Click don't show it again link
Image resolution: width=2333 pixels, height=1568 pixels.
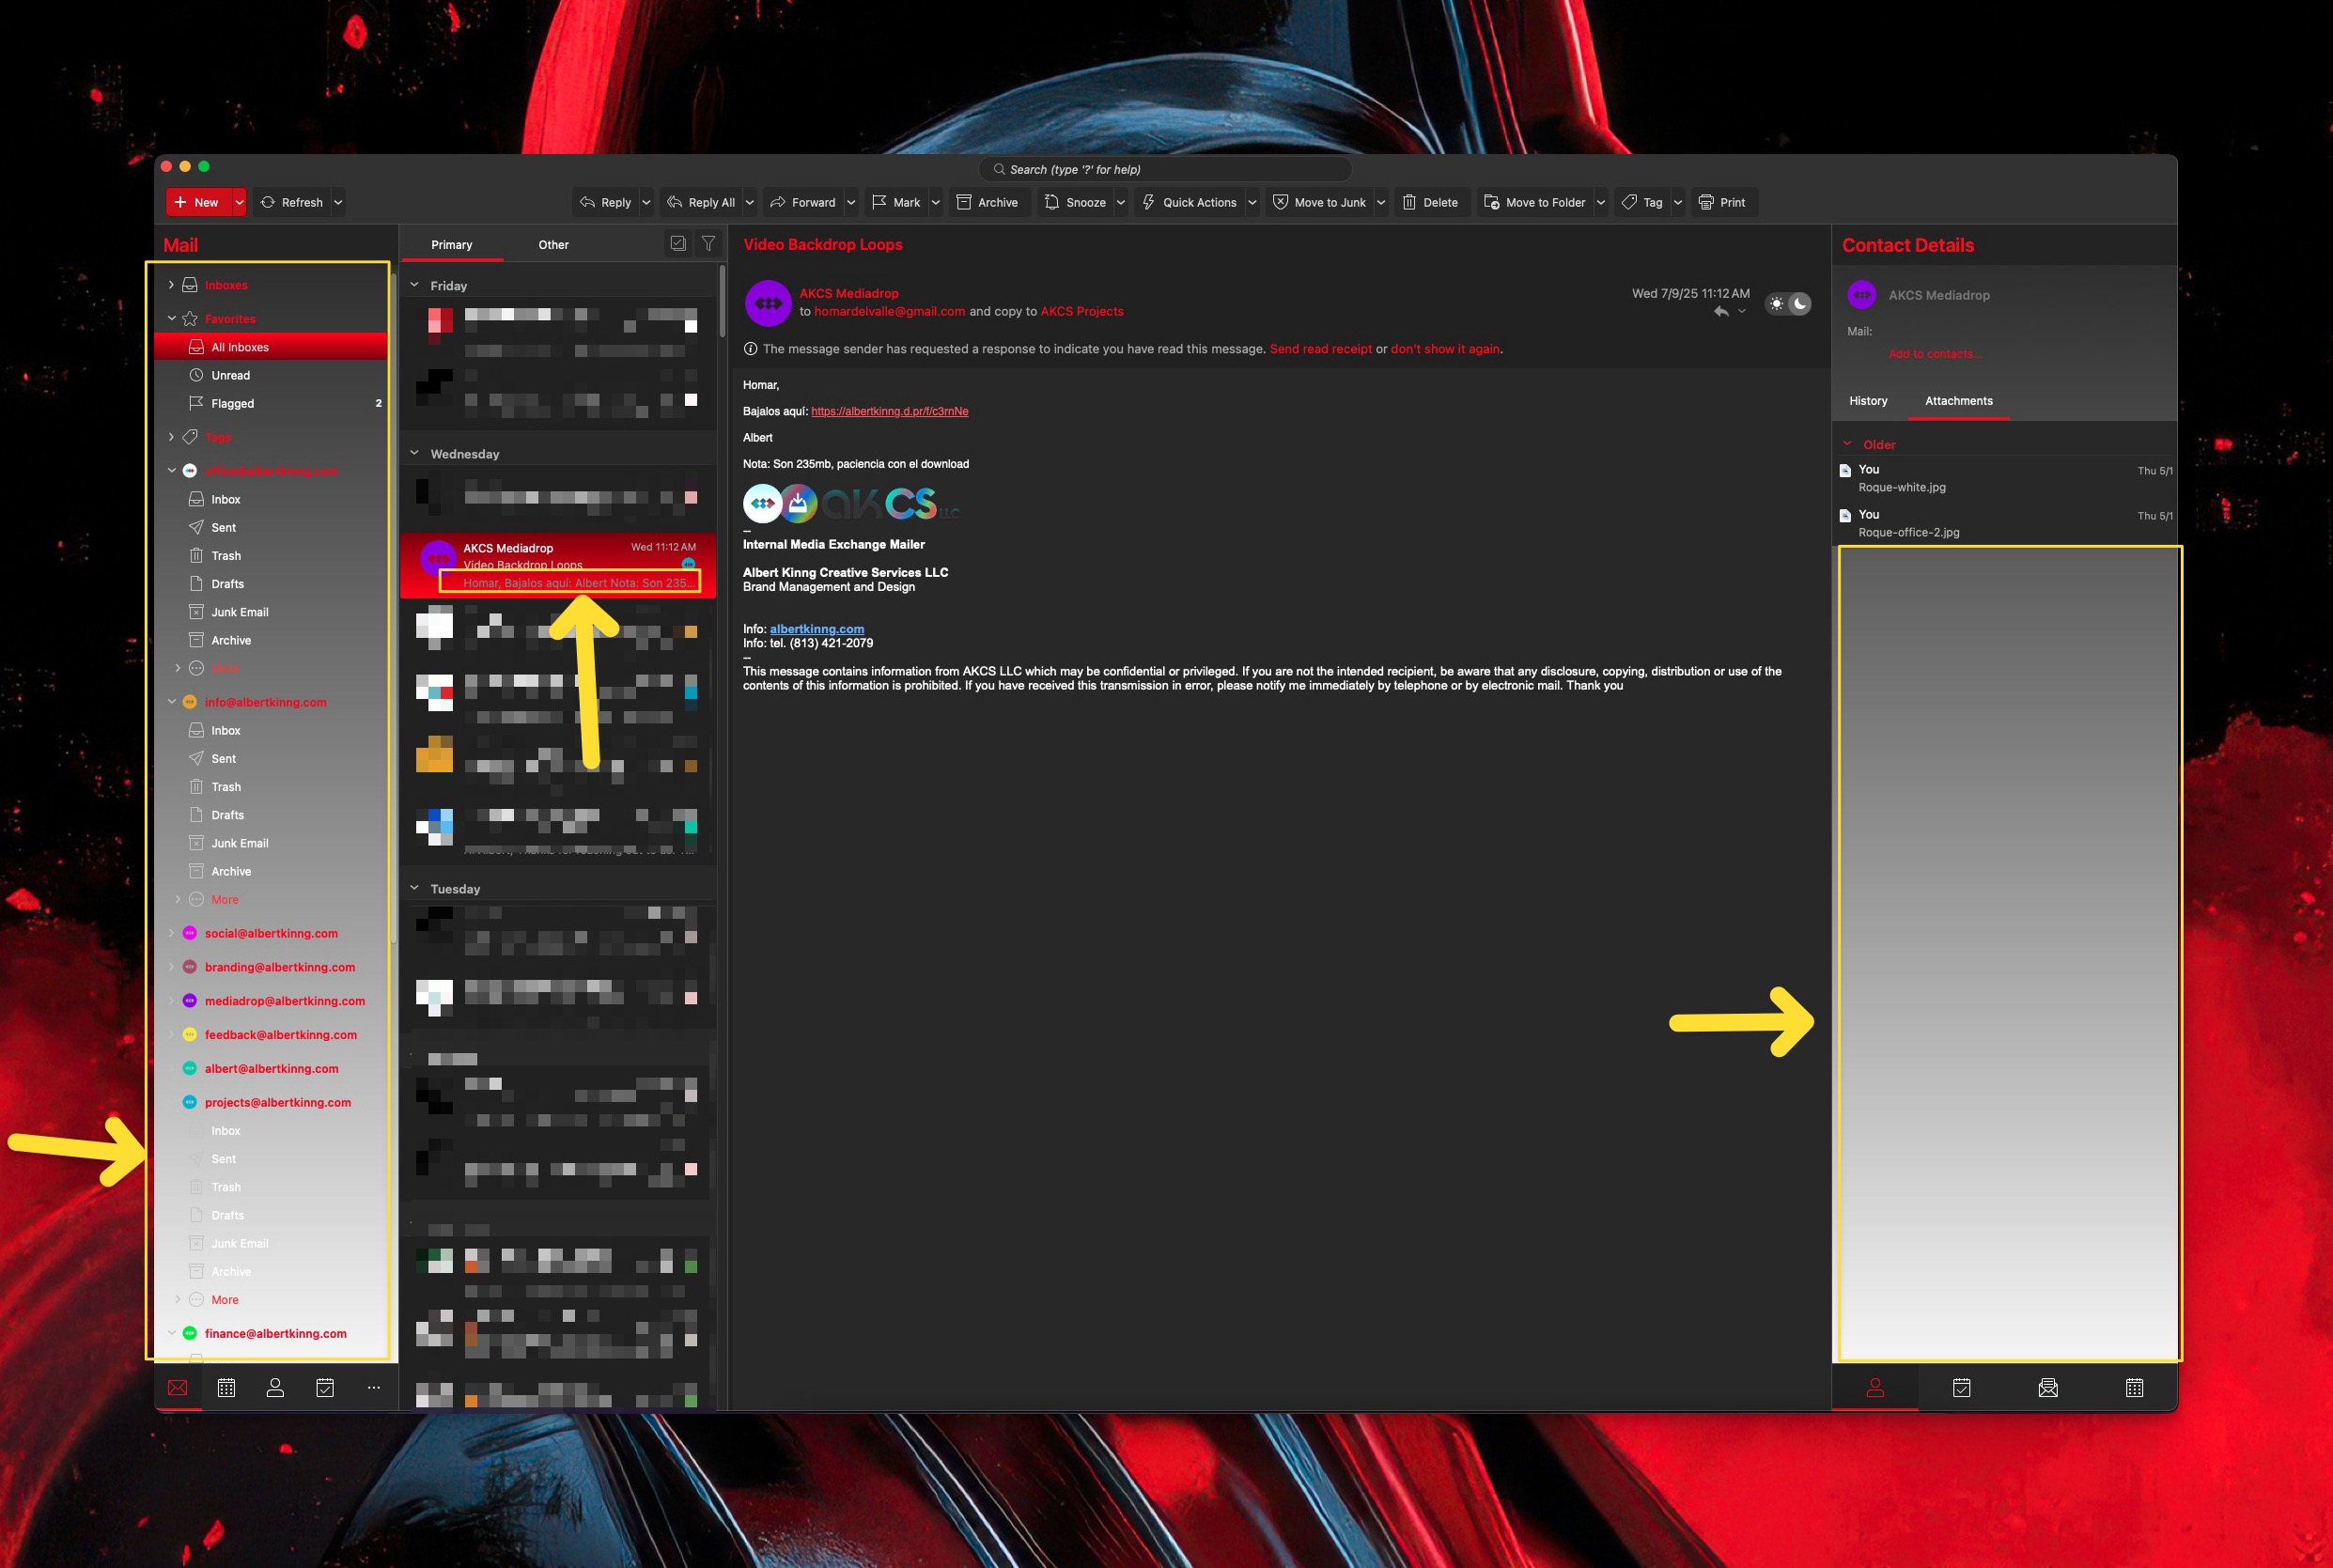click(x=1445, y=349)
